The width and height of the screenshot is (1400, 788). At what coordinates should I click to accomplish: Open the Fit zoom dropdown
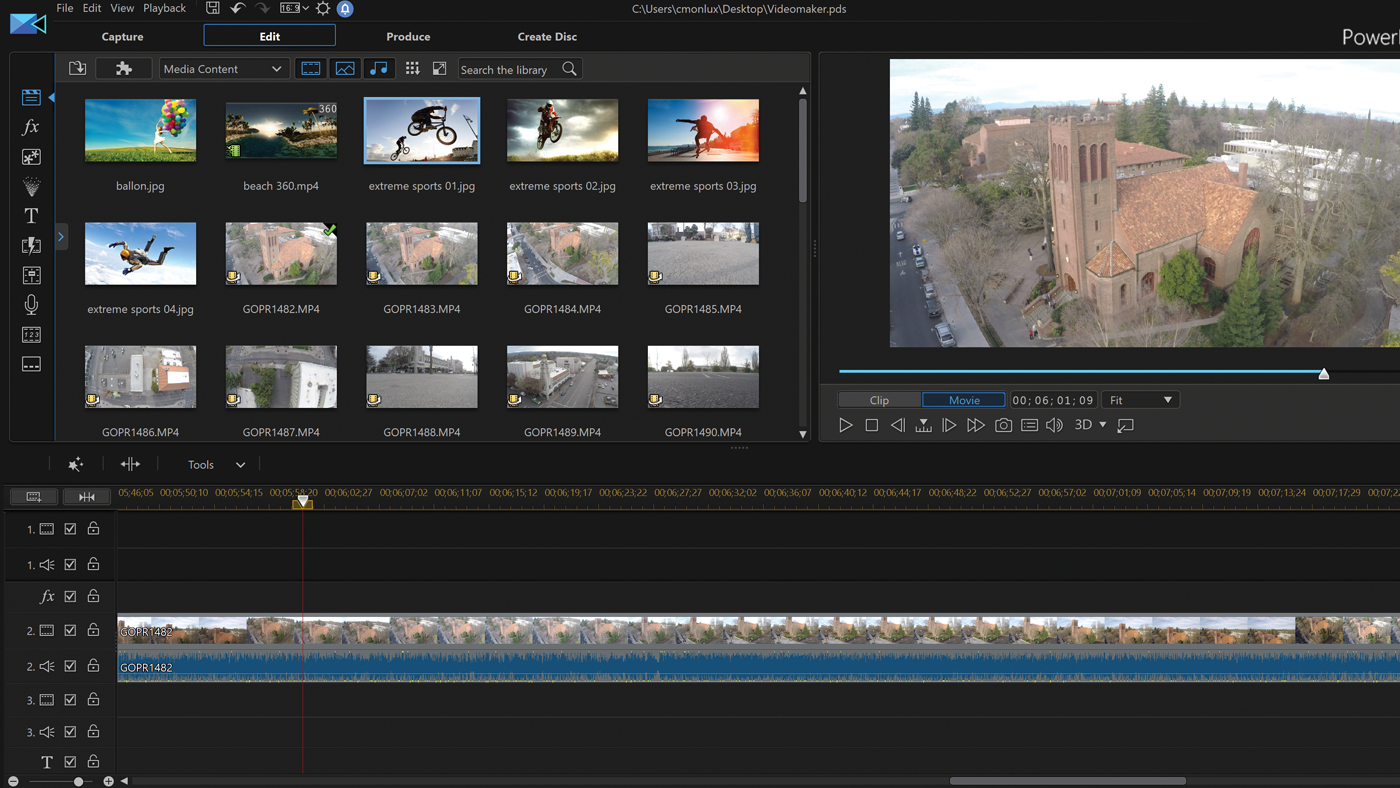[1141, 400]
